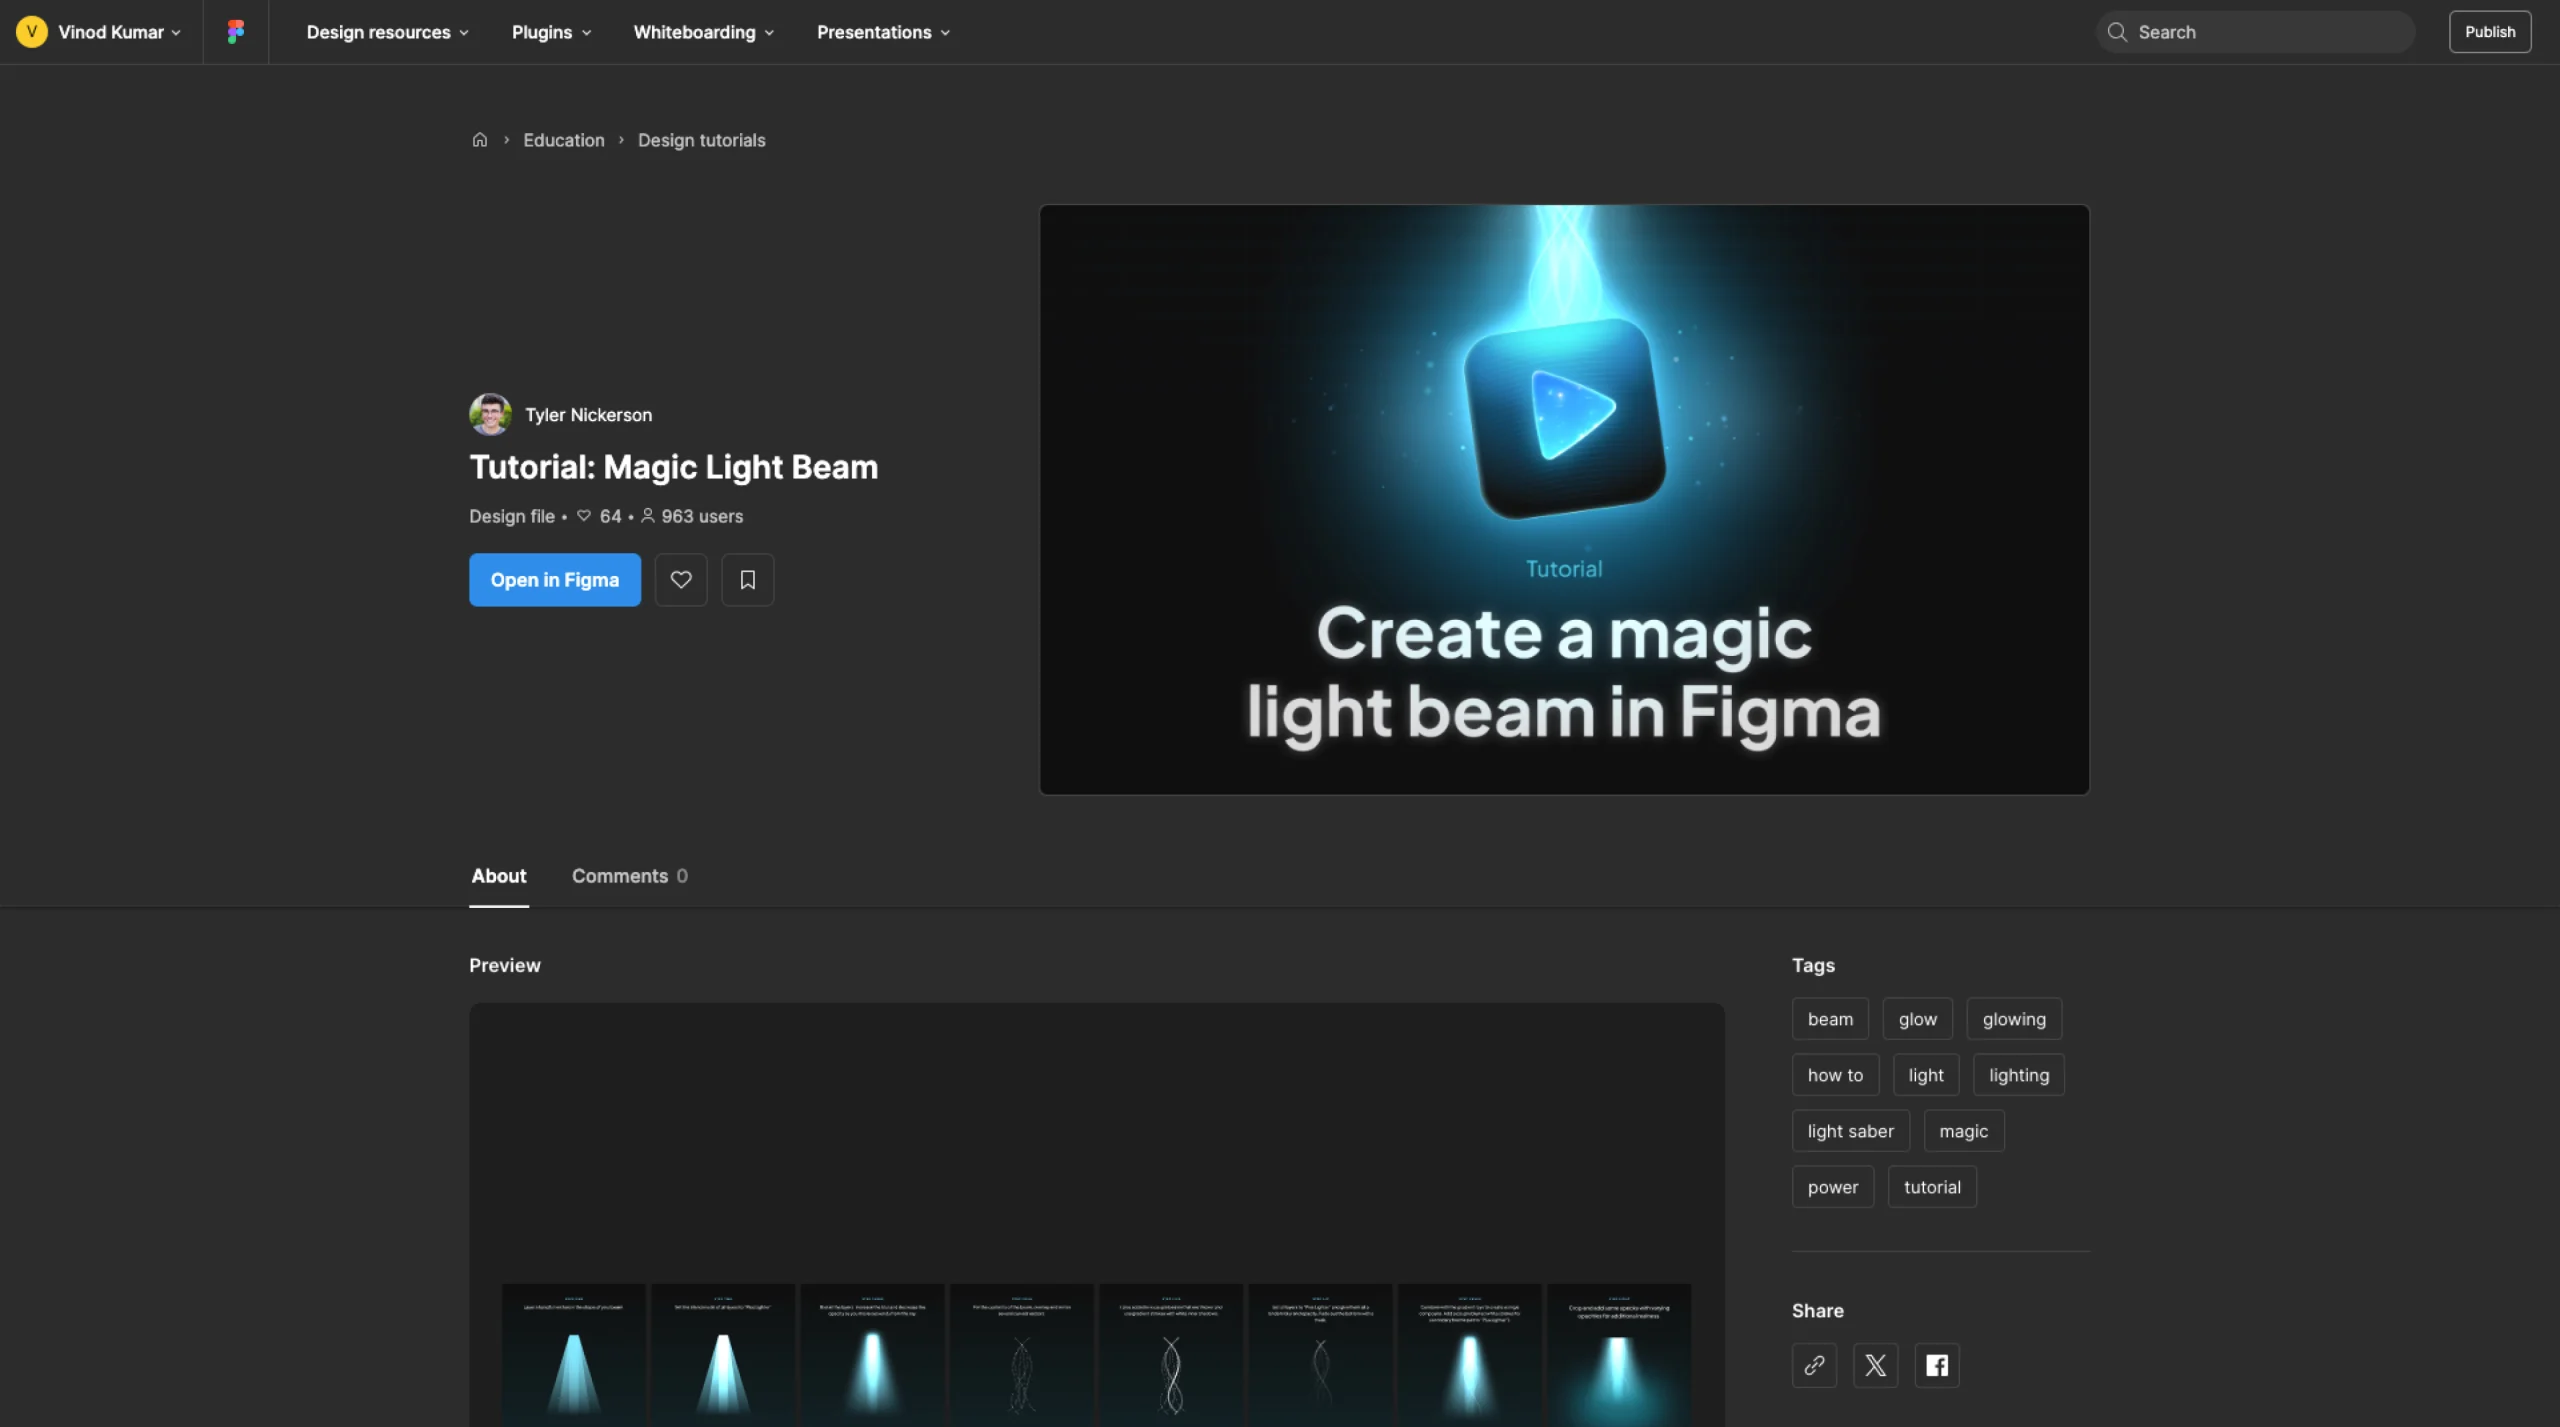Click the search magnifier icon

tap(2117, 32)
